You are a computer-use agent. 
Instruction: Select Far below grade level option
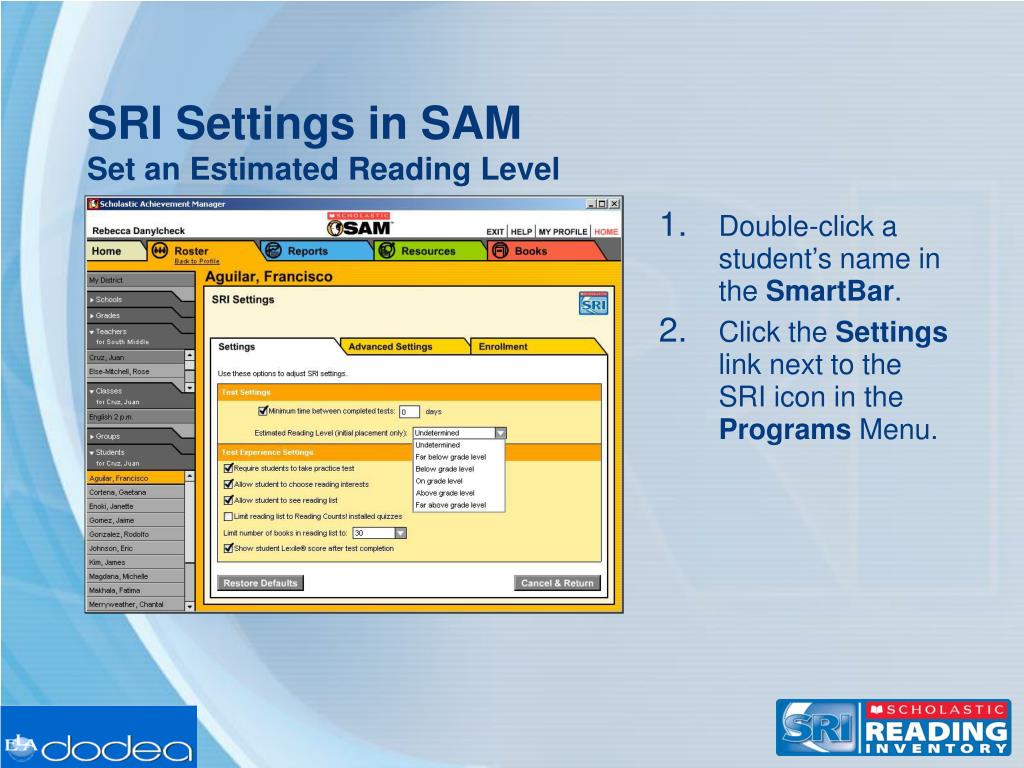(x=459, y=457)
